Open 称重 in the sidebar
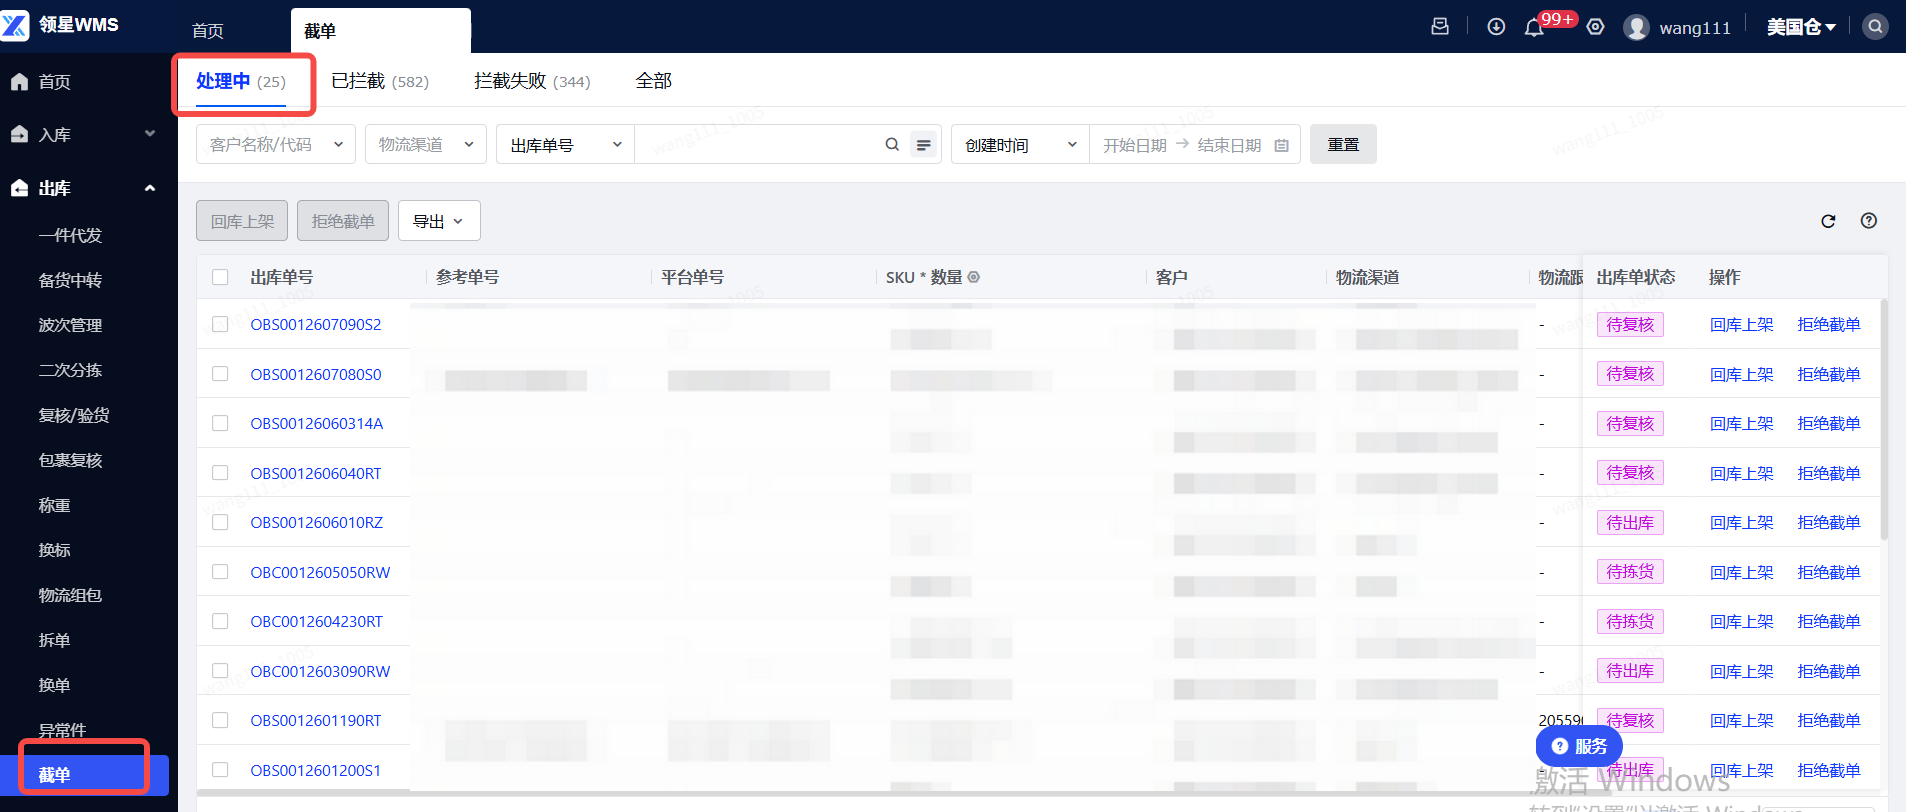1906x812 pixels. pyautogui.click(x=54, y=505)
